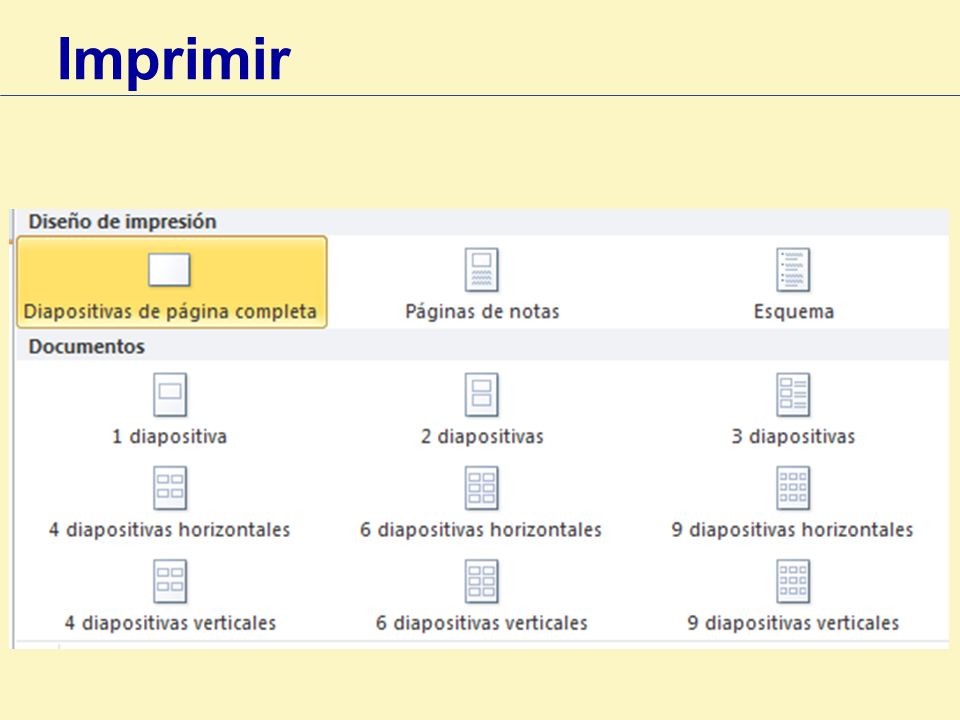Click the '3 diapositivas' label
This screenshot has height=720, width=960.
793,437
